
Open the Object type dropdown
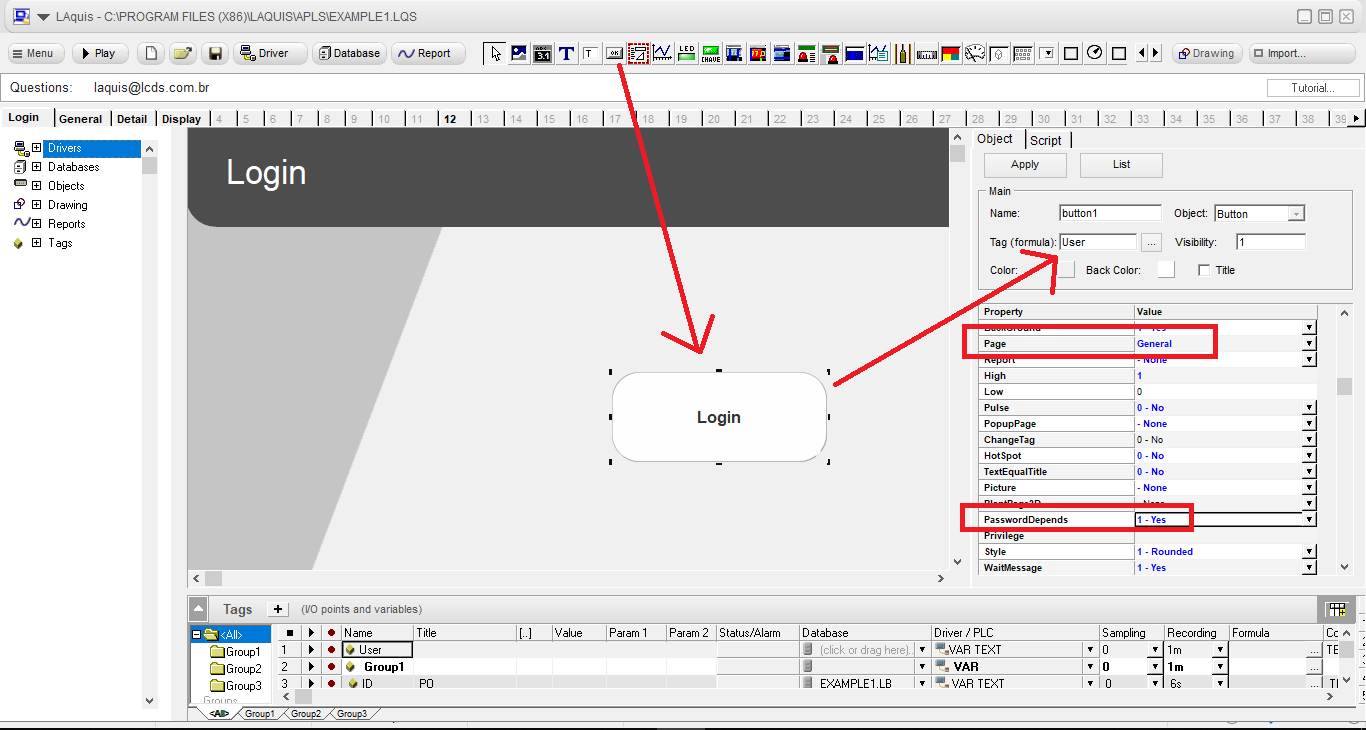click(1296, 214)
